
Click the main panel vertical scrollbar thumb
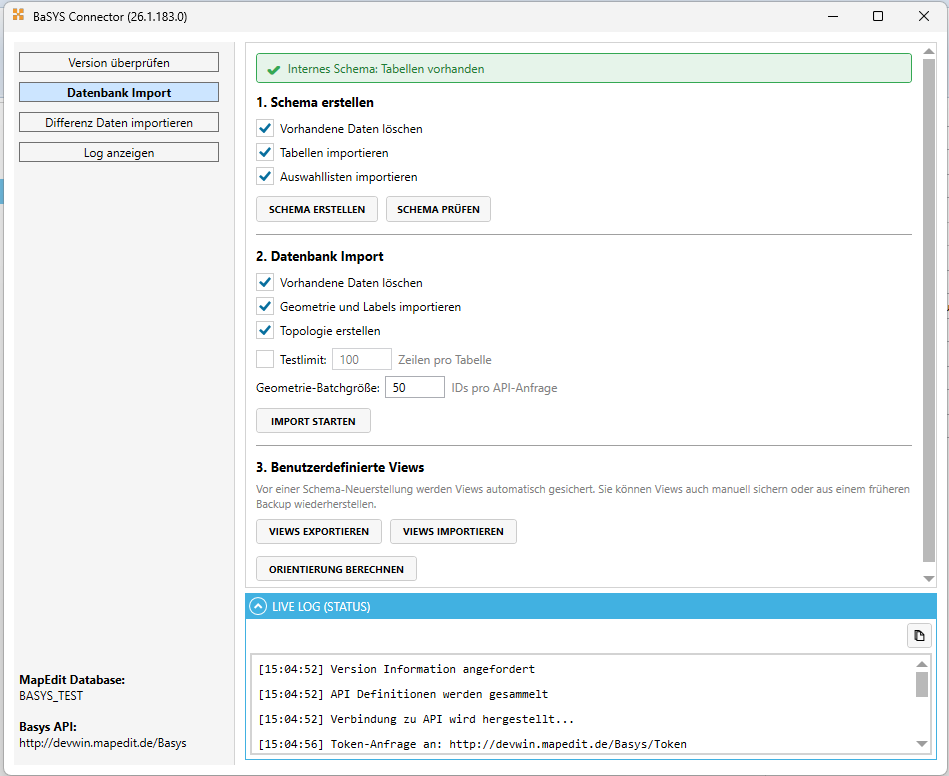click(x=929, y=311)
